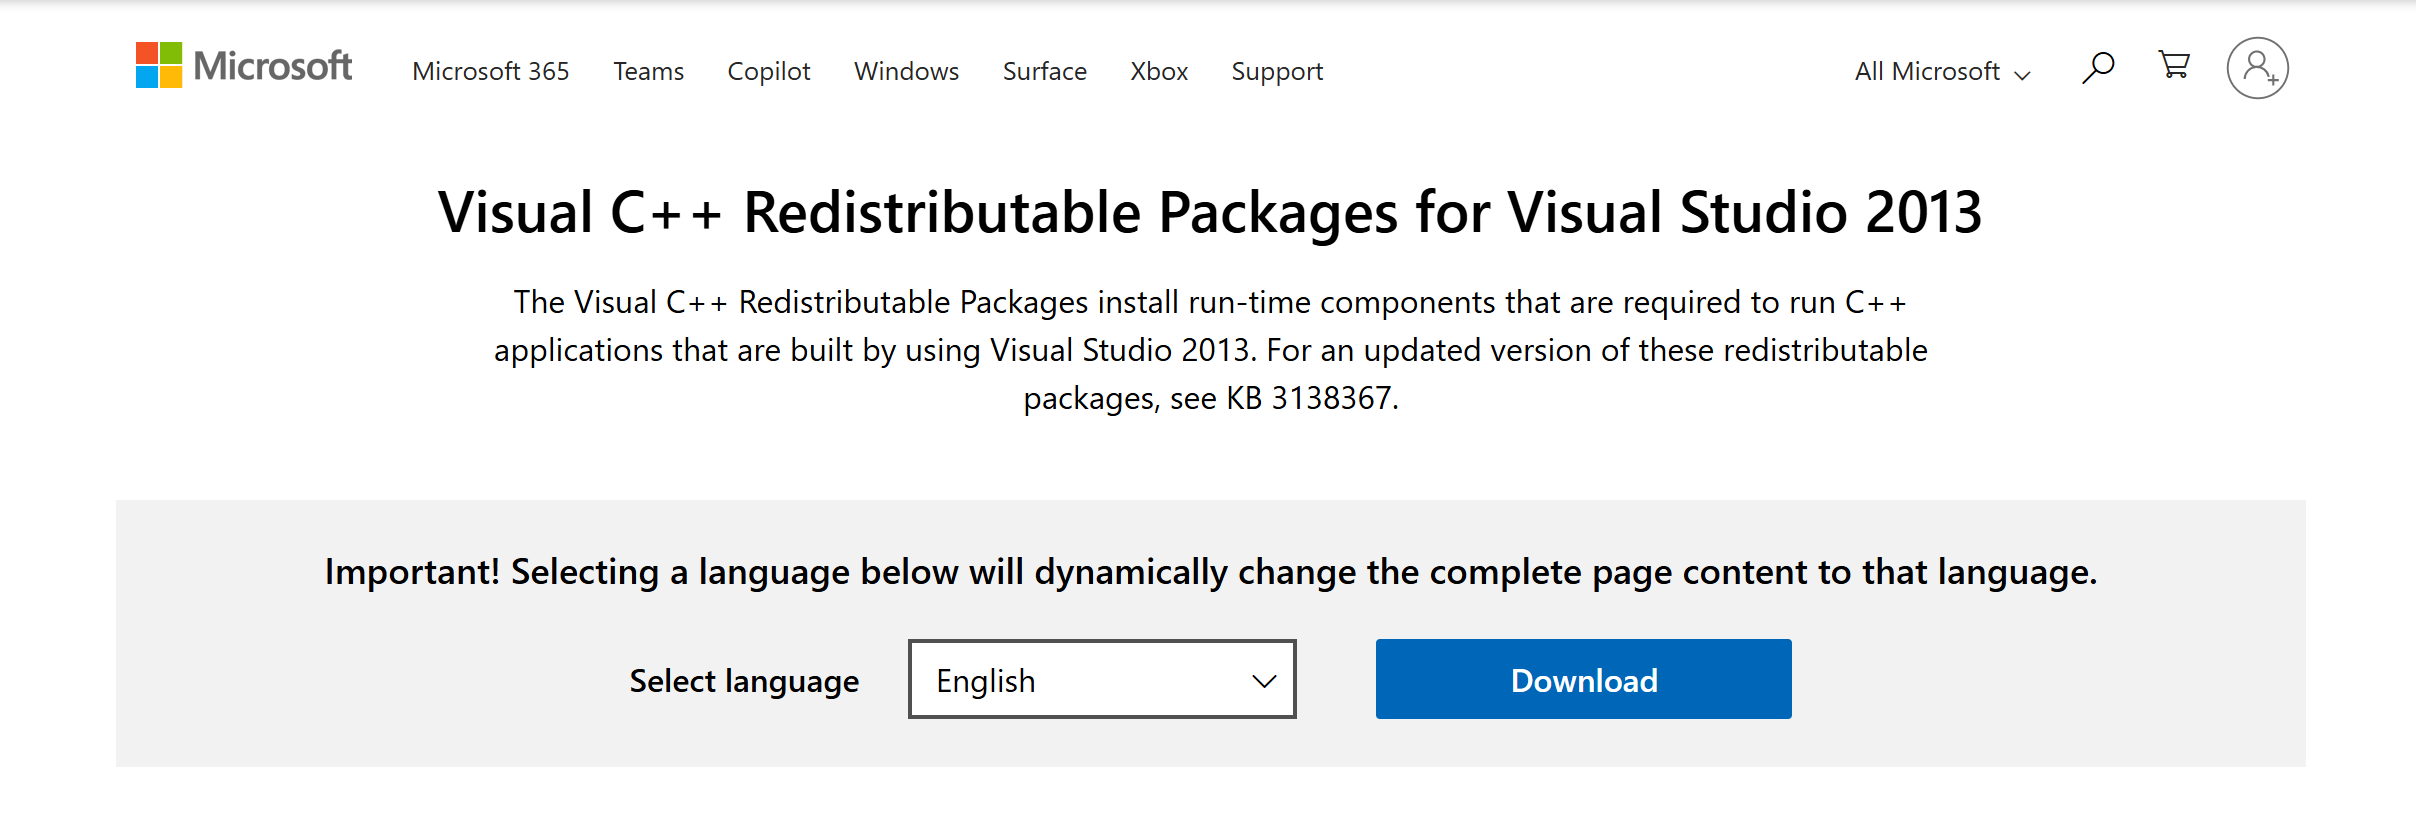This screenshot has width=2416, height=826.
Task: Click the Visual C++ Redistributable page heading
Action: pos(1210,212)
